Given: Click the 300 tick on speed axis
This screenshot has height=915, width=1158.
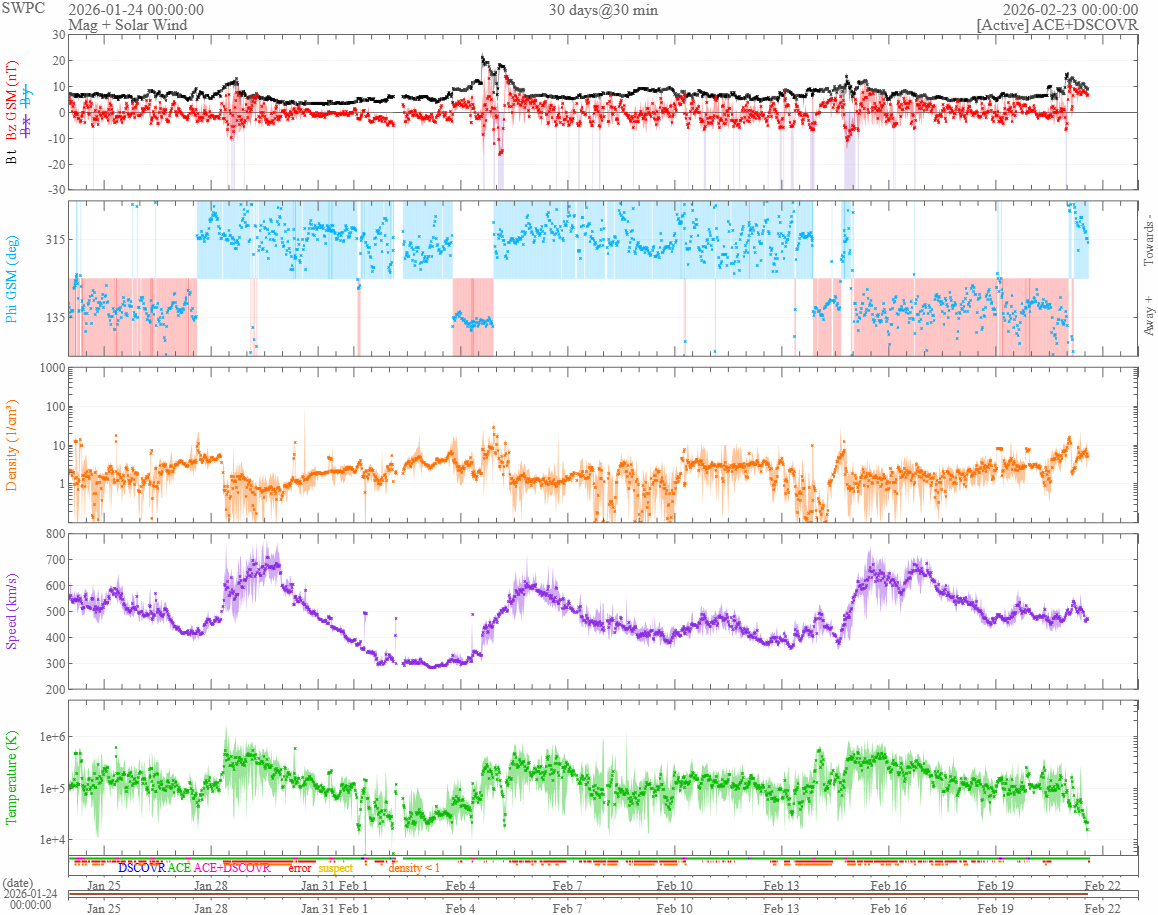Looking at the screenshot, I should click(x=55, y=663).
